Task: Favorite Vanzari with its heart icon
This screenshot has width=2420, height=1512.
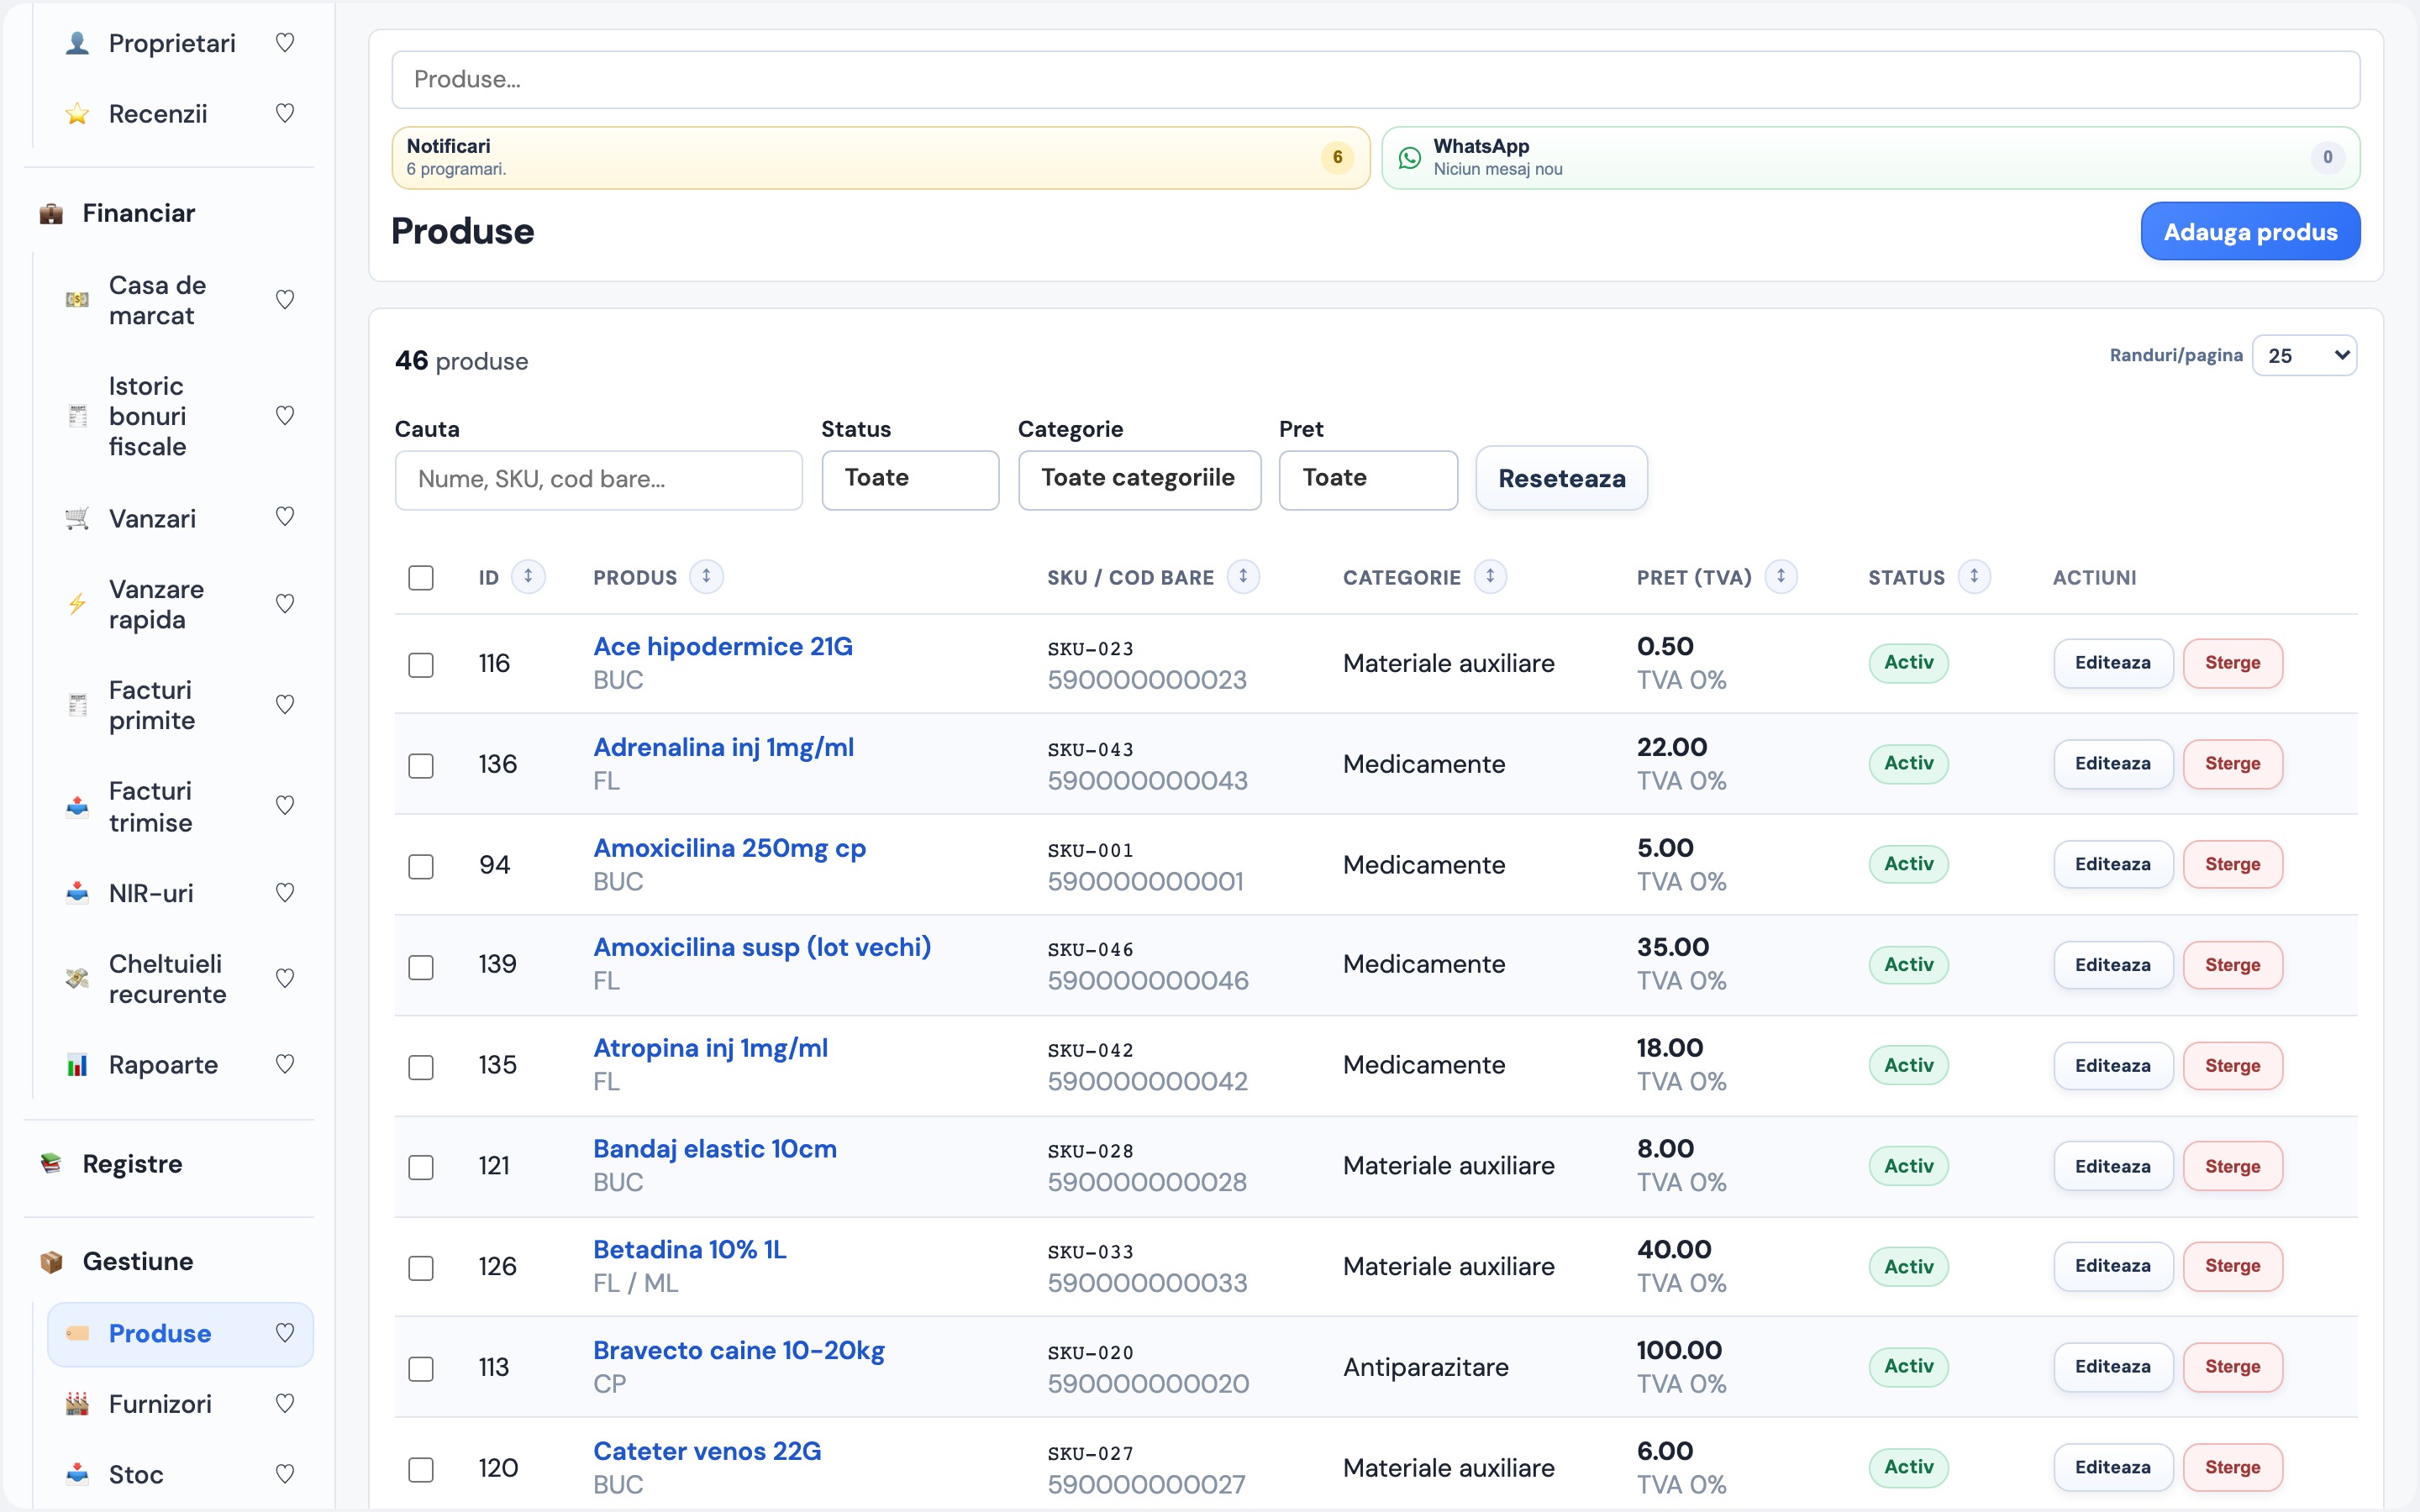Action: 285,517
